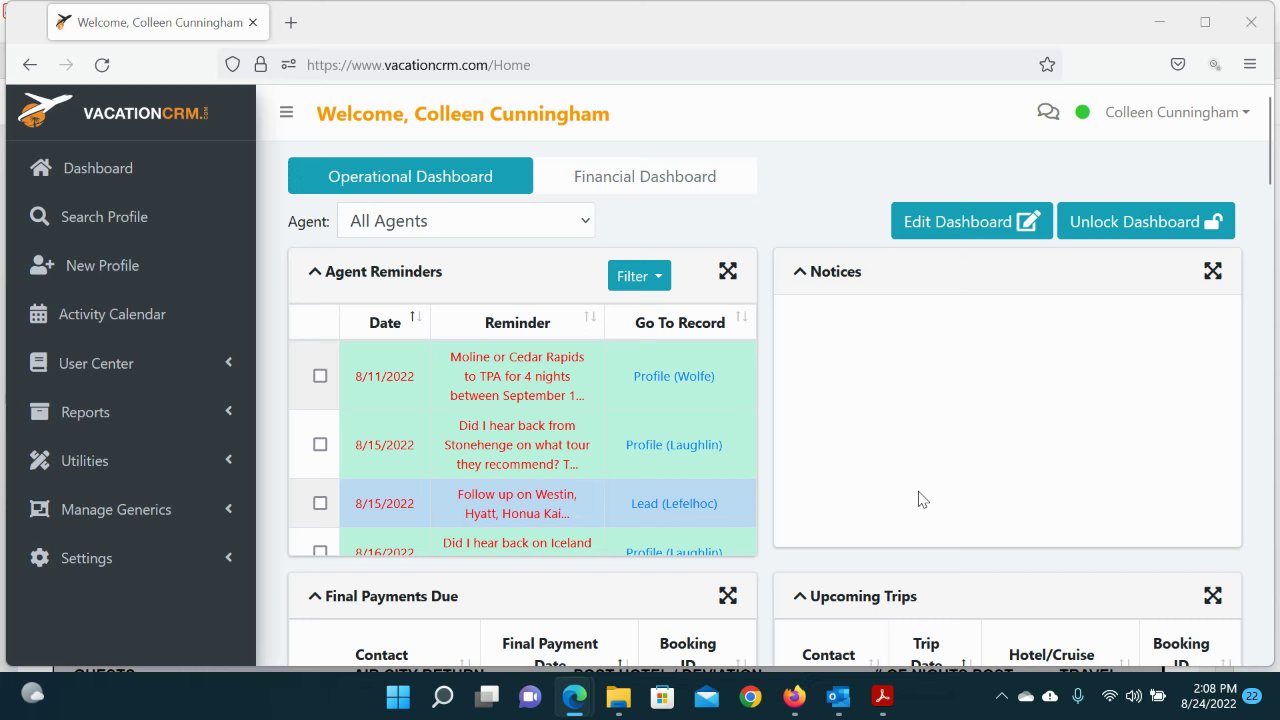The height and width of the screenshot is (720, 1280).
Task: Open the Lead (Lefelhoc) link
Action: point(674,503)
